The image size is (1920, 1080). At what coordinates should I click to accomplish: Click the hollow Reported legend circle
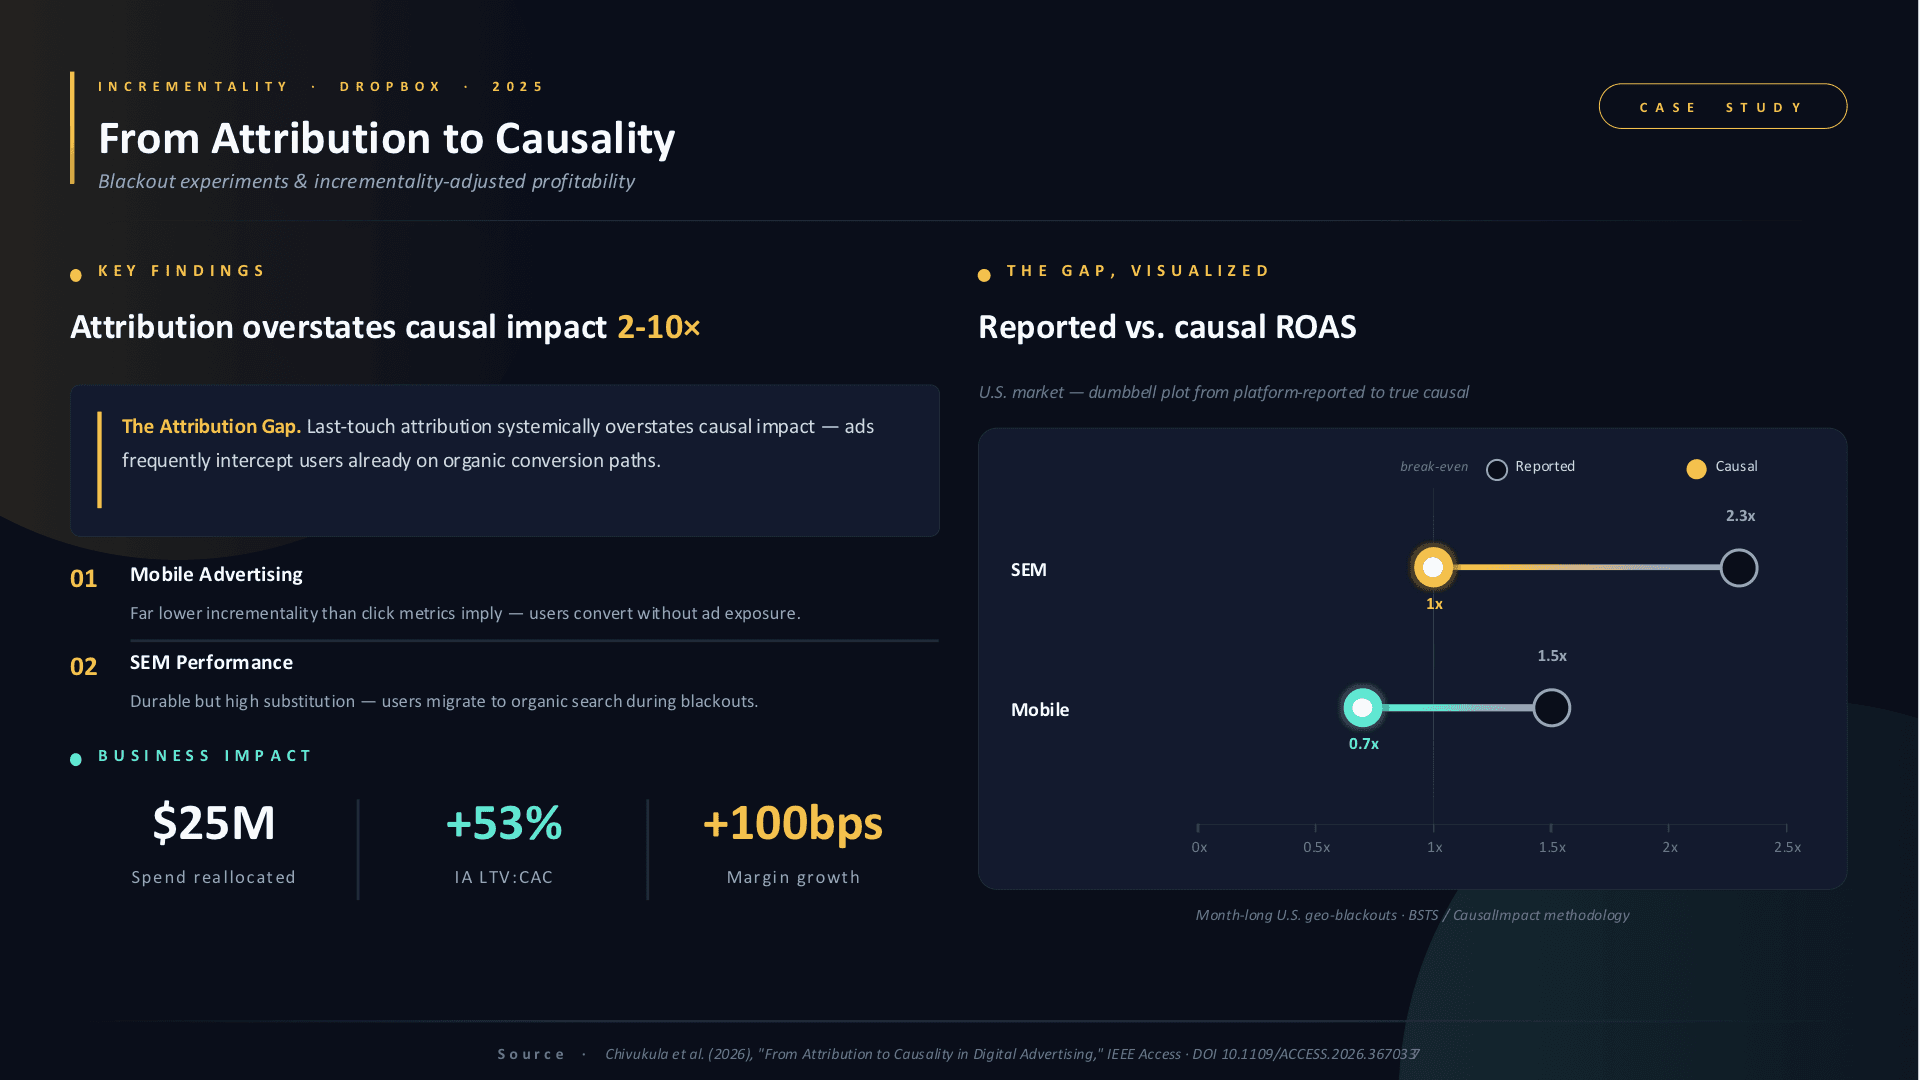click(x=1497, y=470)
